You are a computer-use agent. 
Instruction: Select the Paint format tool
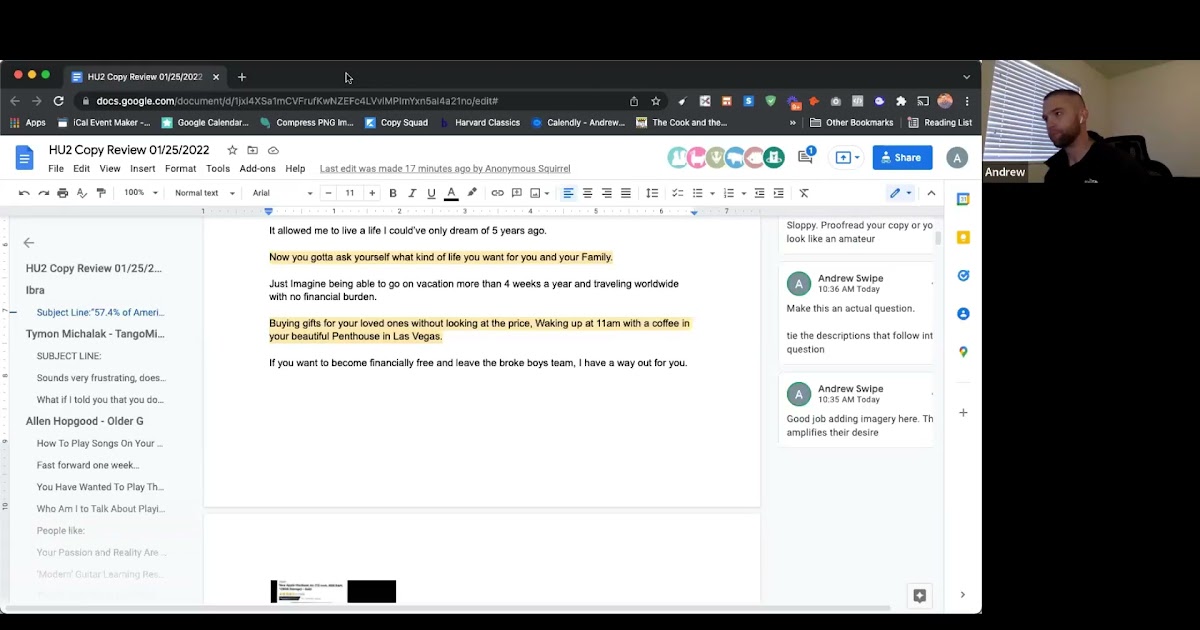coord(101,193)
